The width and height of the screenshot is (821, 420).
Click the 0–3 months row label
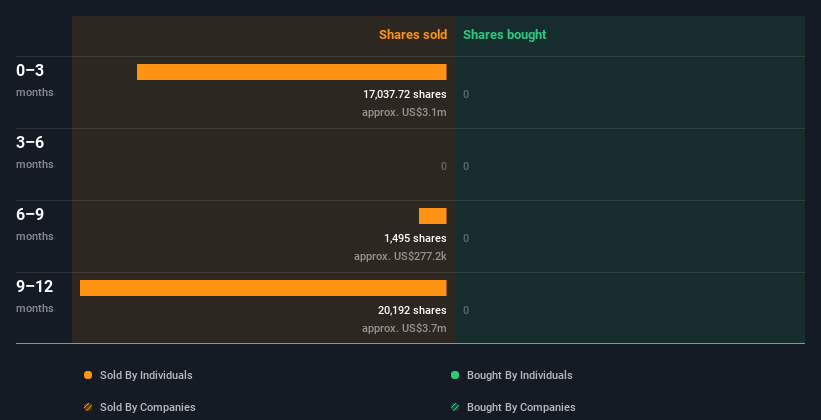[35, 81]
